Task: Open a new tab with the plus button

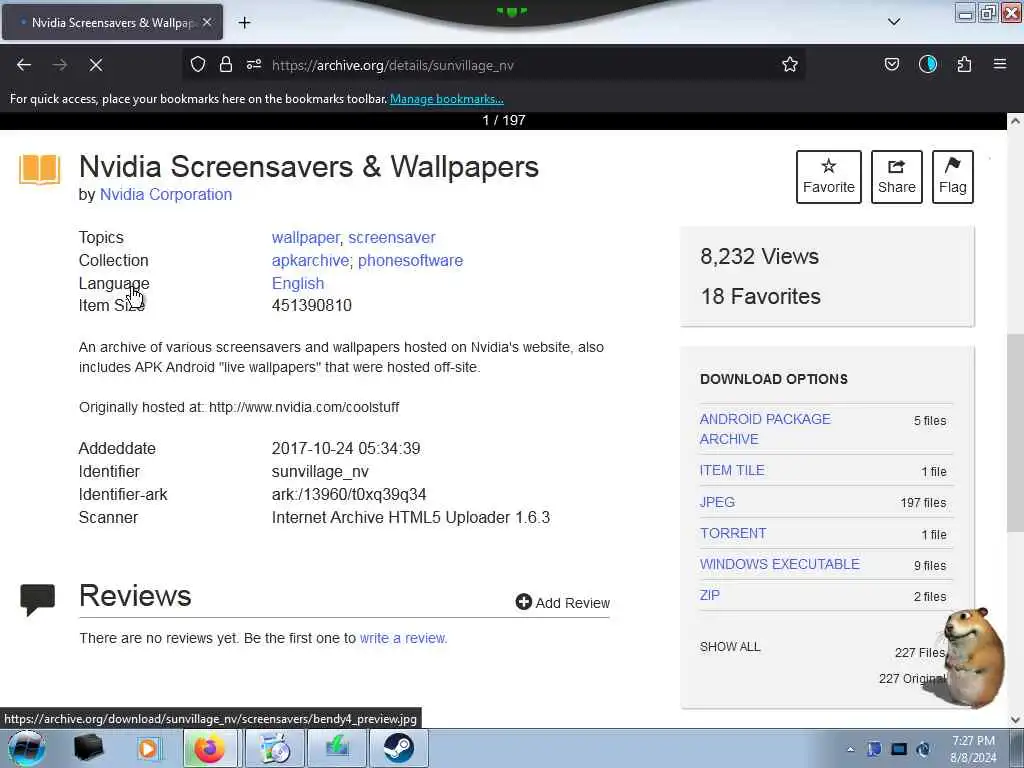Action: point(244,23)
